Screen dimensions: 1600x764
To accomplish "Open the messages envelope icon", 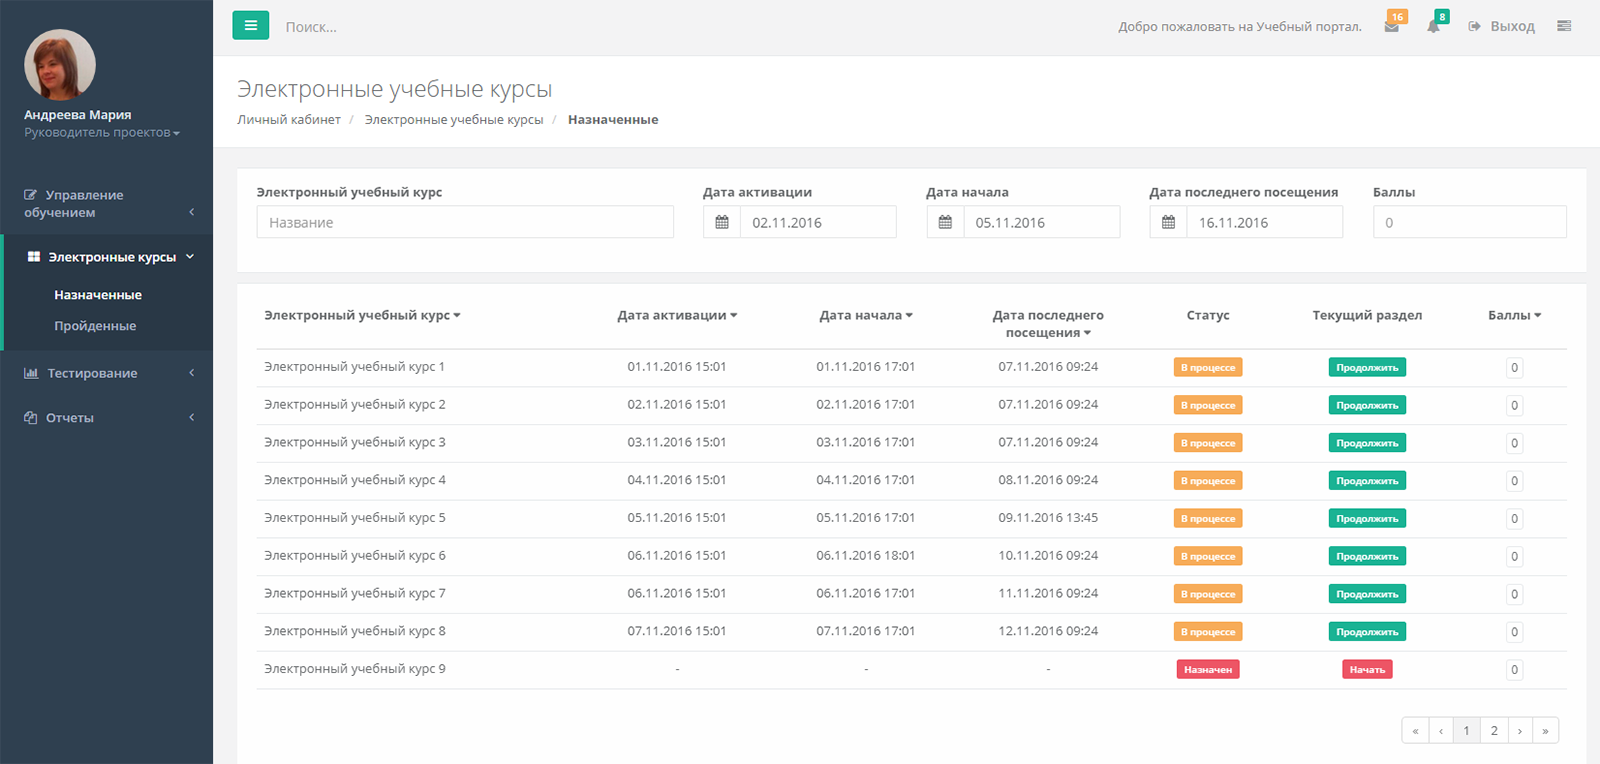I will [x=1392, y=26].
